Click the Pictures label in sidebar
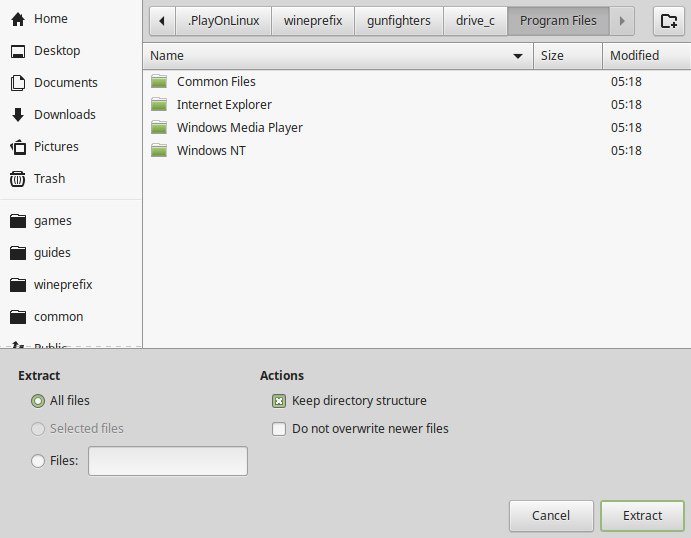Image resolution: width=691 pixels, height=538 pixels. (x=56, y=147)
